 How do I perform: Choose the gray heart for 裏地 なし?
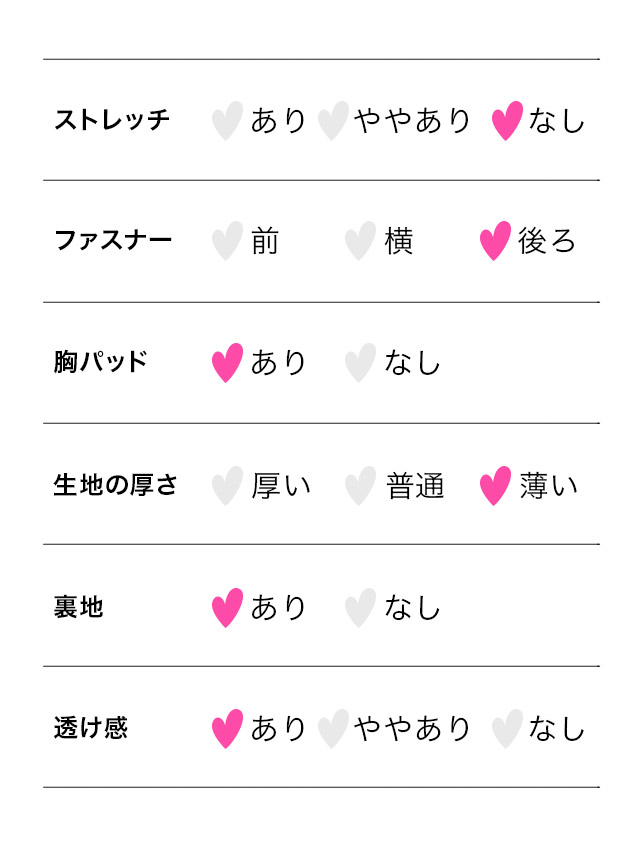point(360,608)
